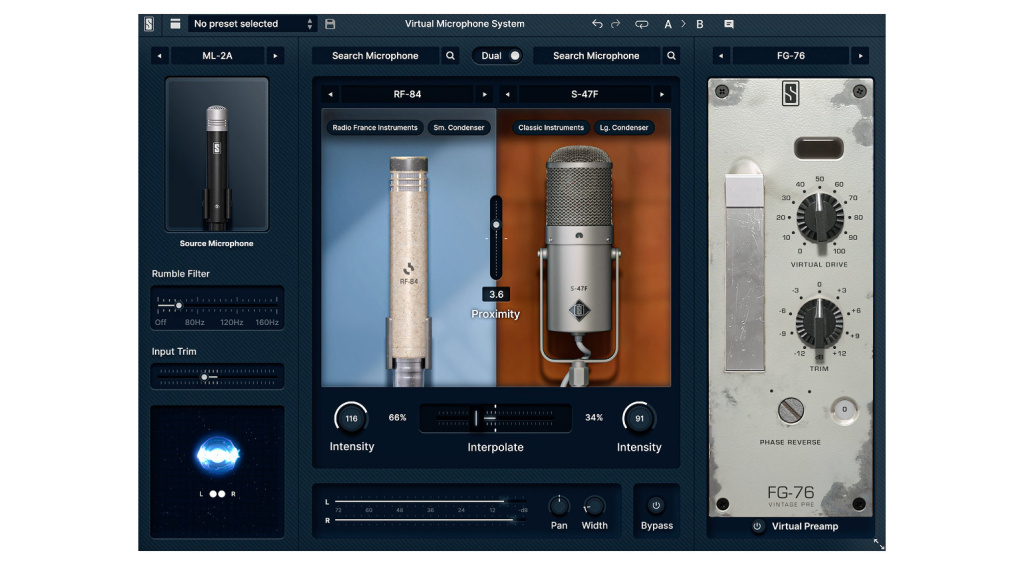Click the Interpolate slider handle
The image size is (1024, 565).
pos(476,418)
